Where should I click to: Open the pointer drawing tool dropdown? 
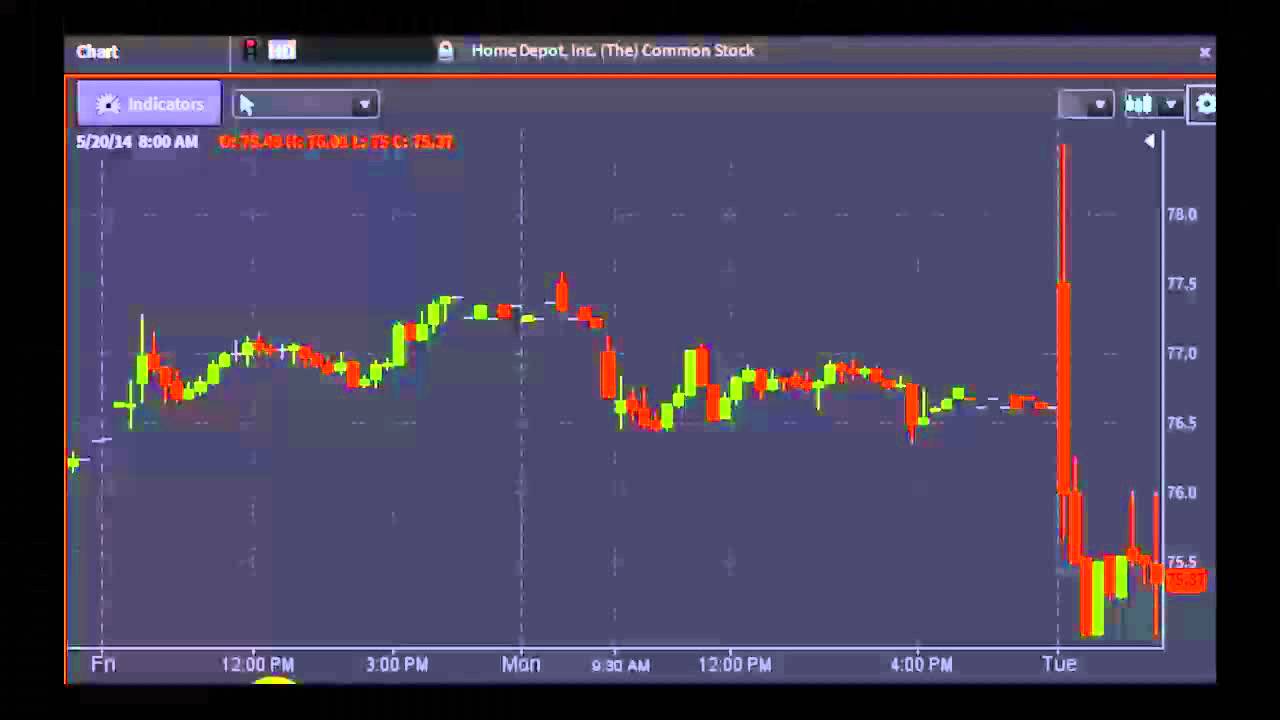pyautogui.click(x=364, y=104)
